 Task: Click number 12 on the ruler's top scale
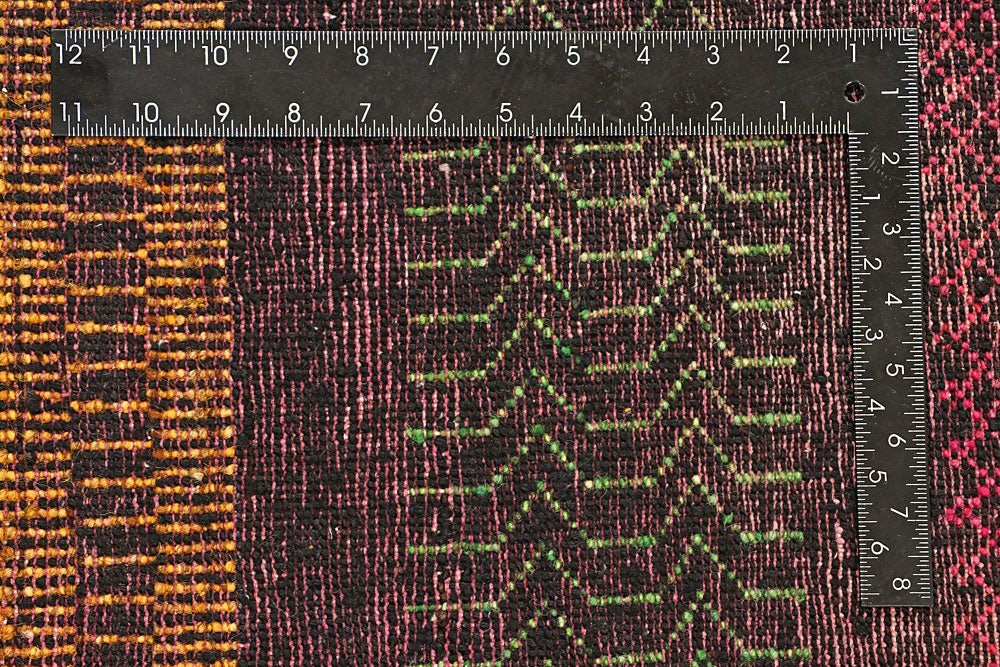pos(69,55)
